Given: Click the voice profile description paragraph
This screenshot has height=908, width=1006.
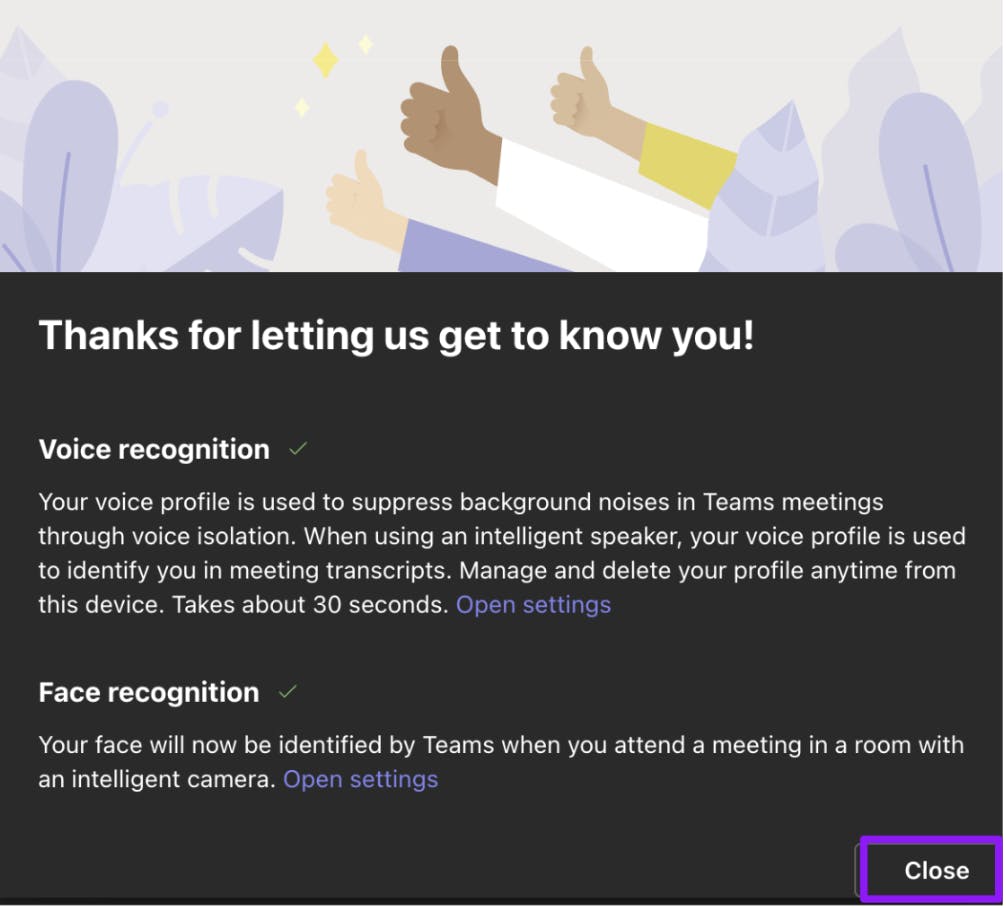Looking at the screenshot, I should click(x=500, y=553).
